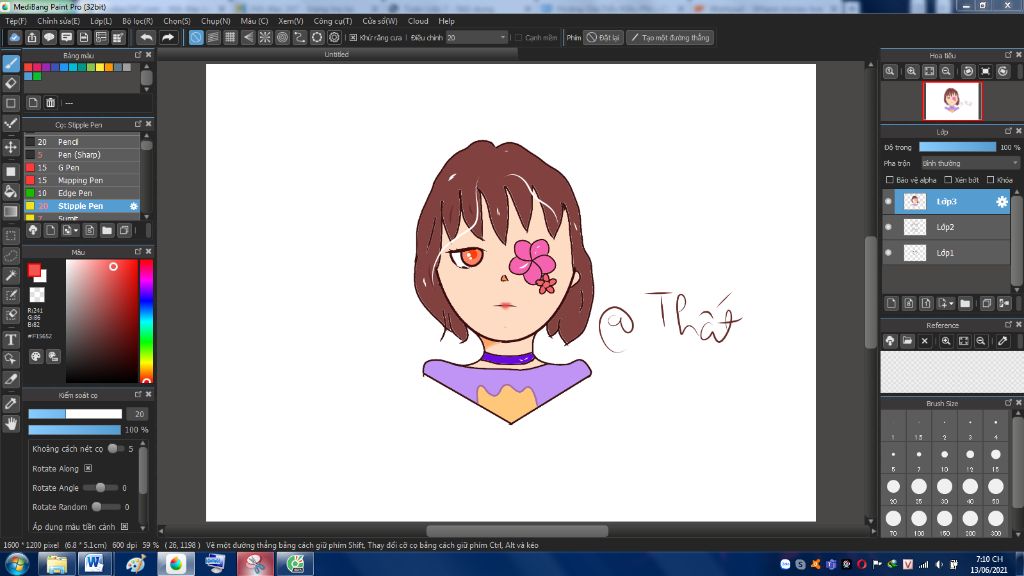
Task: Add a new layer in Layer panel
Action: [x=891, y=303]
